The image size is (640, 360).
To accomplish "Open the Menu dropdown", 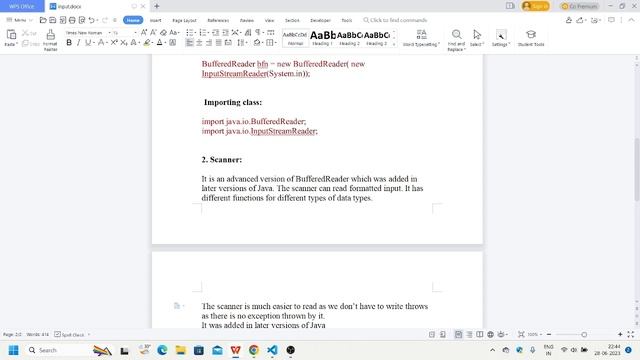I will point(19,20).
